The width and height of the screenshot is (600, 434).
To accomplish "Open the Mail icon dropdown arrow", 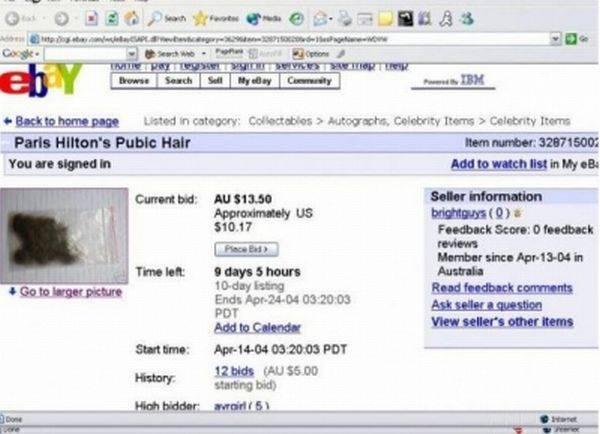I will [331, 18].
